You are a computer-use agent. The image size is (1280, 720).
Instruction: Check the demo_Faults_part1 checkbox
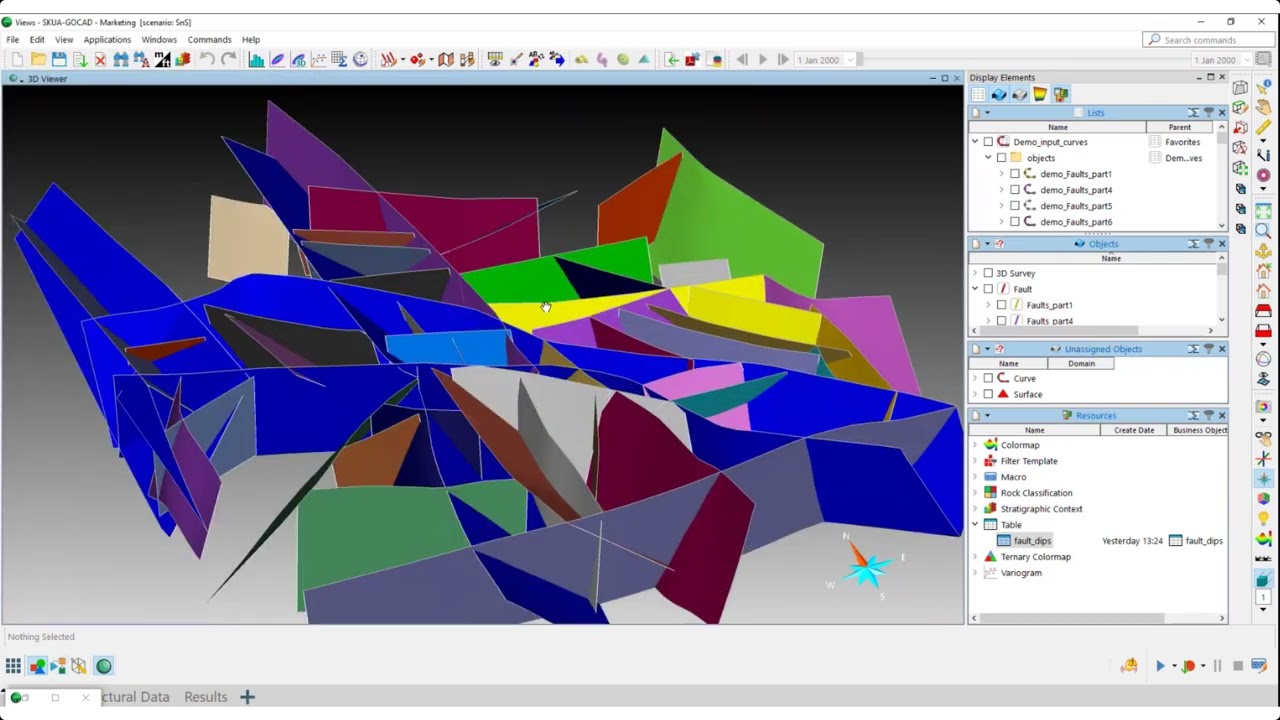click(x=1014, y=174)
